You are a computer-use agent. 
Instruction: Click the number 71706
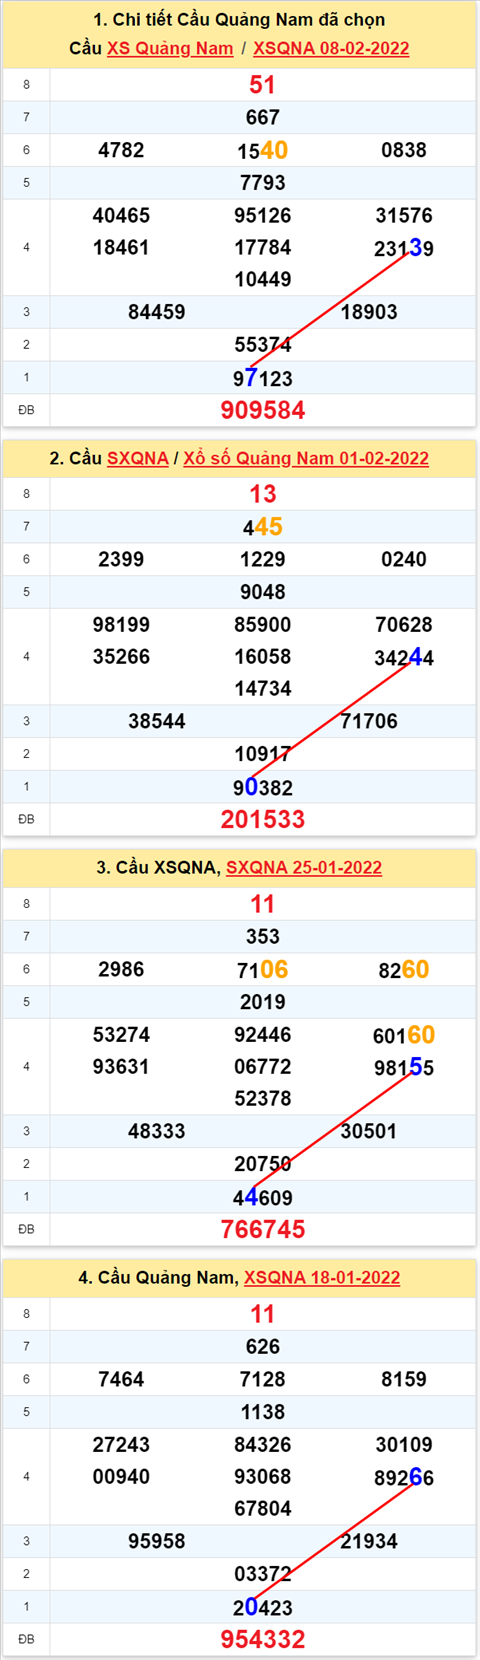tap(369, 721)
